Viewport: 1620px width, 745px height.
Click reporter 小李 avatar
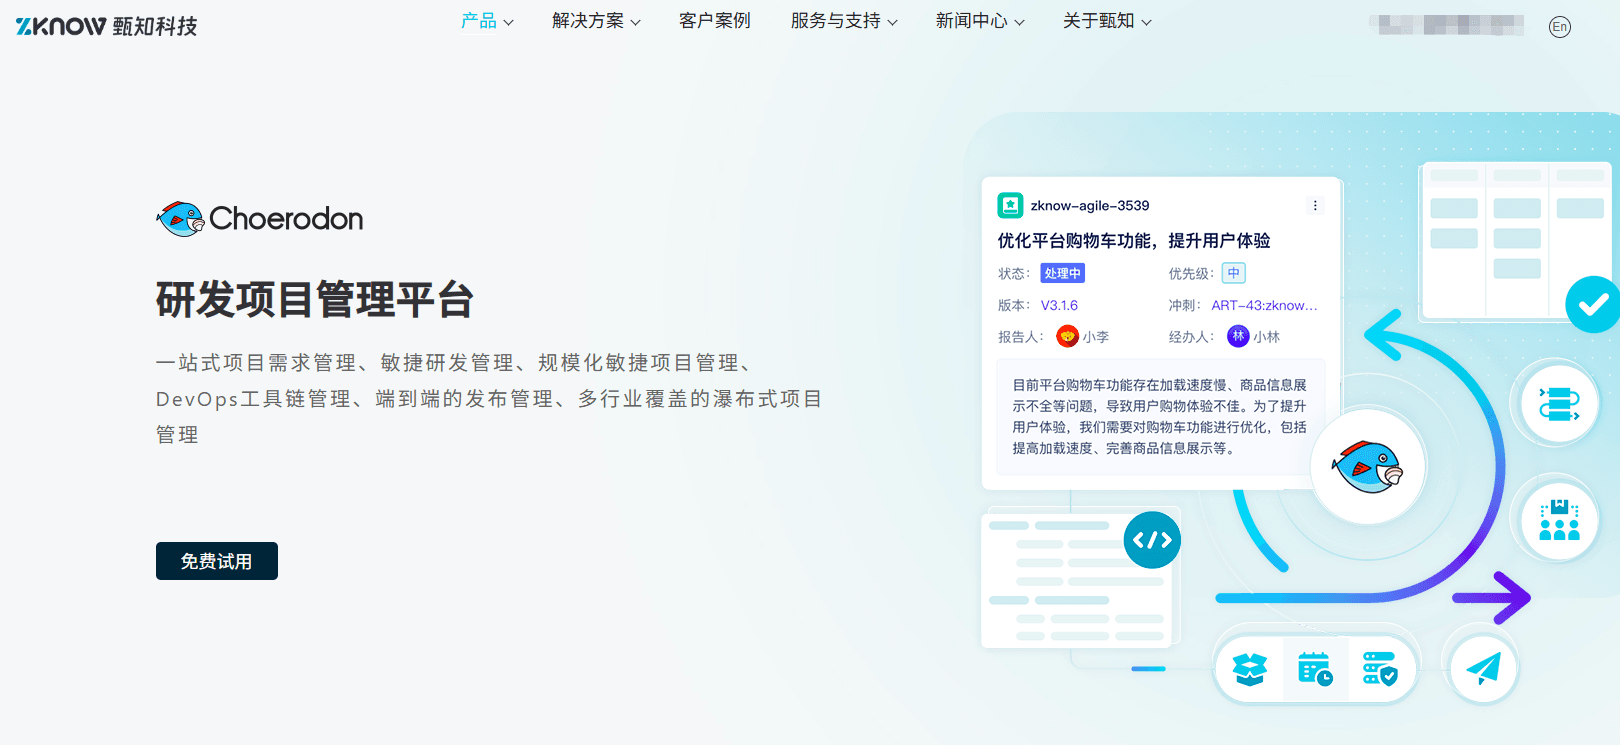[1068, 336]
